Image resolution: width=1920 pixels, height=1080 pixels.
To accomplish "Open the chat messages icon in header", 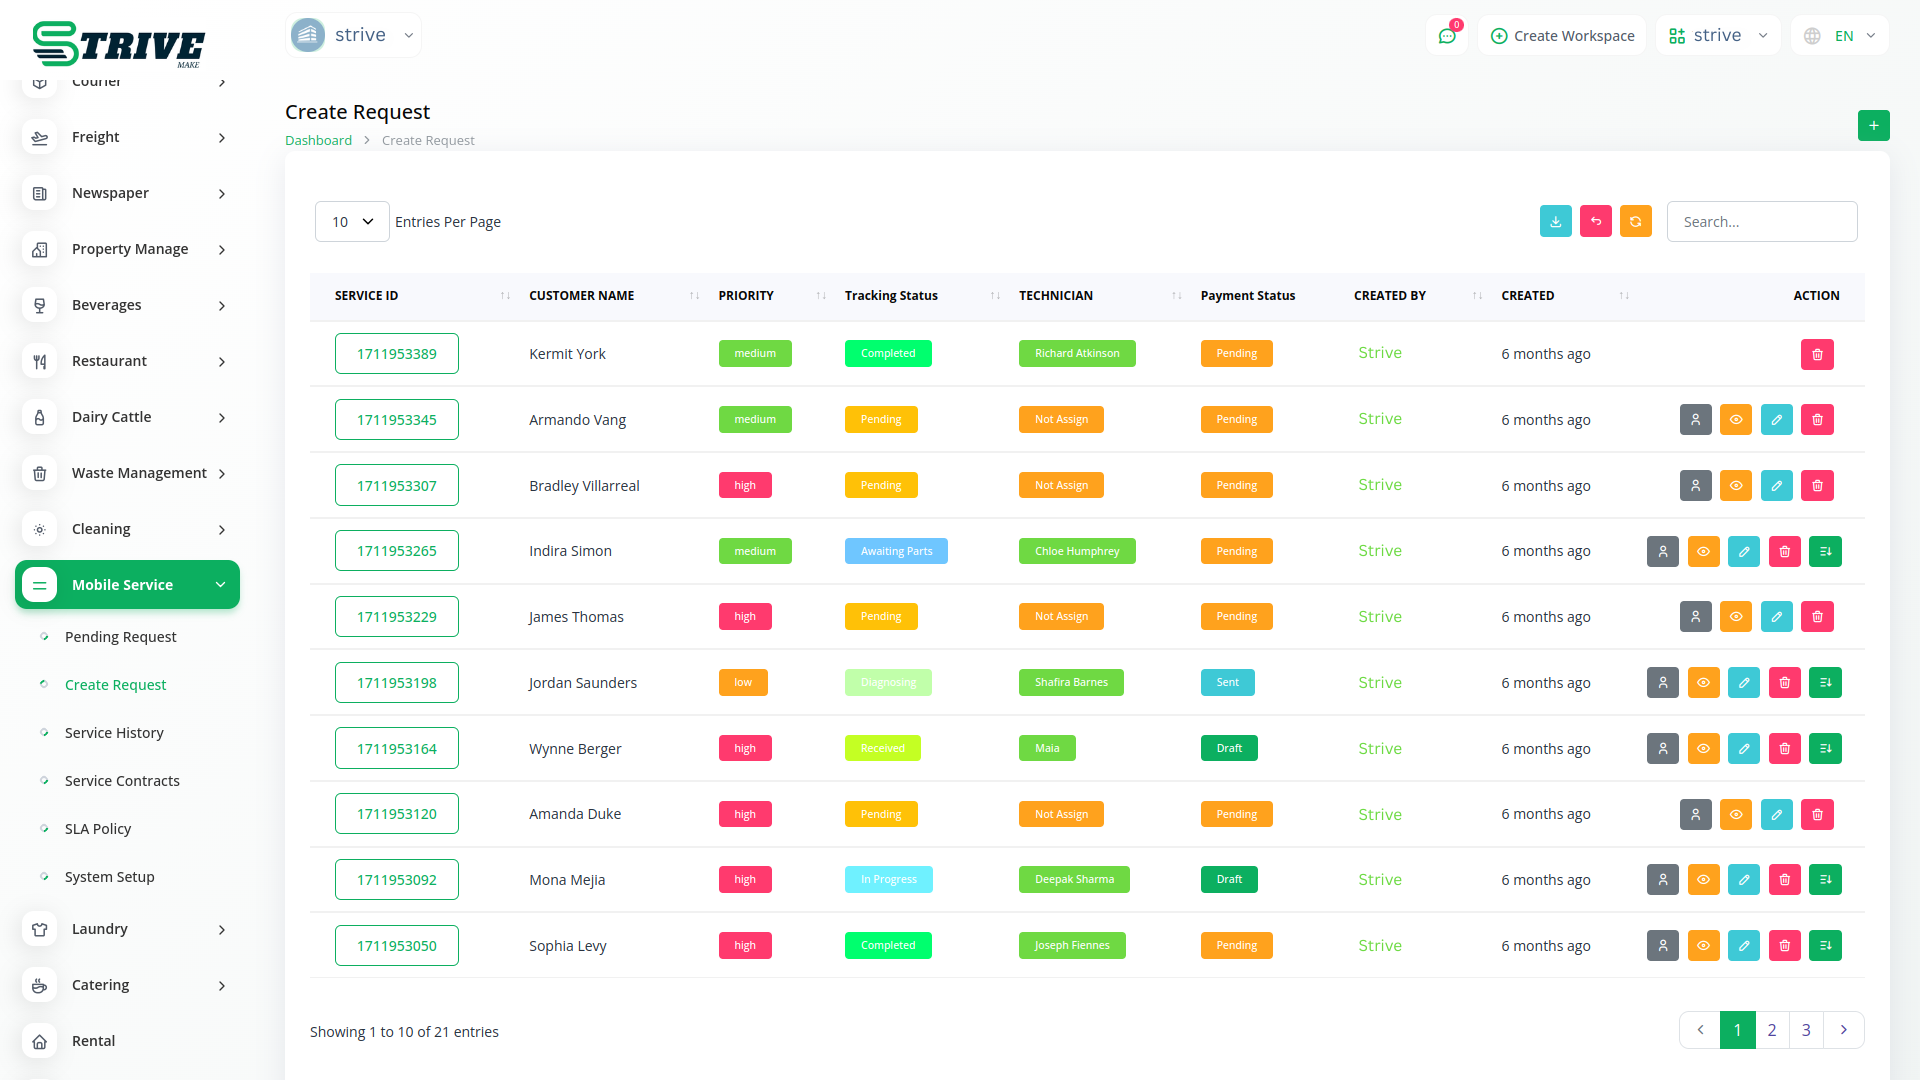I will pos(1446,36).
